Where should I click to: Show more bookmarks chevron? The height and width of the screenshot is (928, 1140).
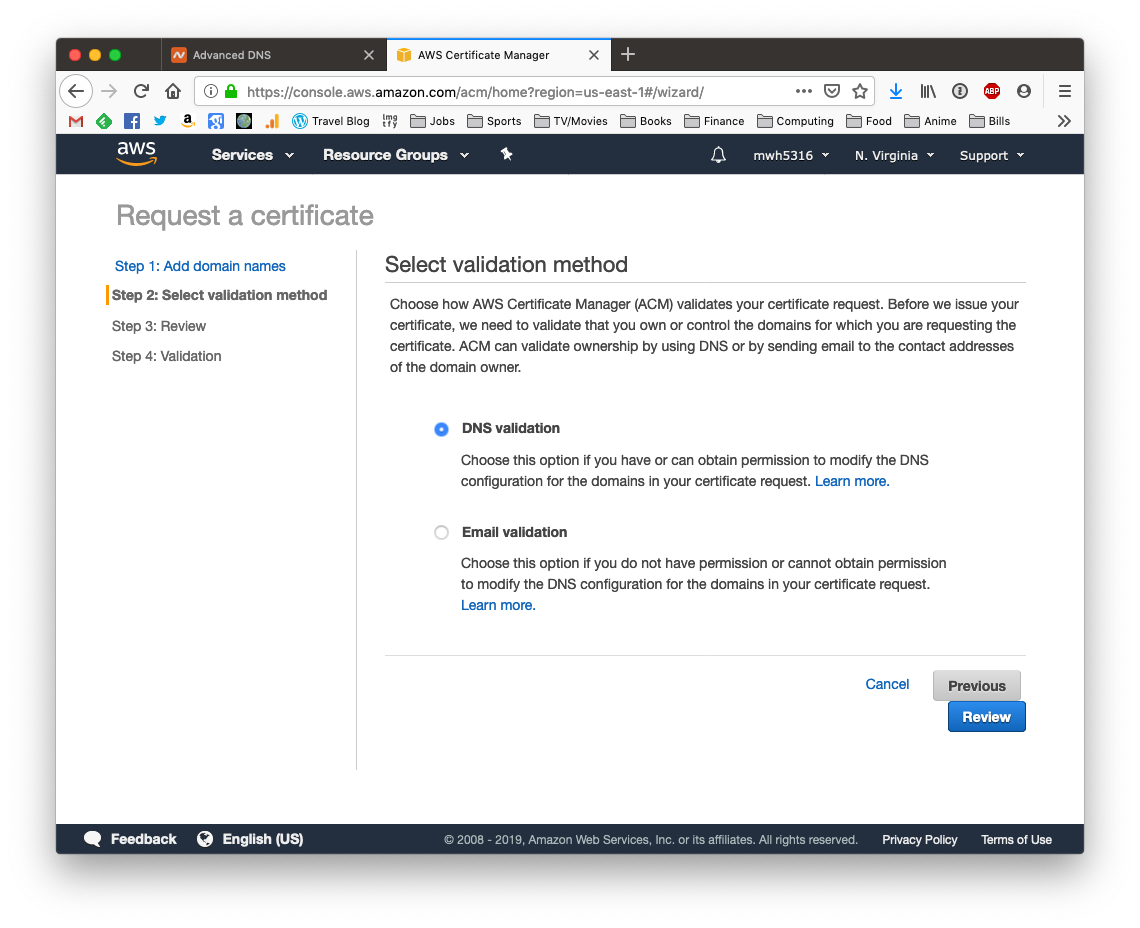click(x=1064, y=121)
